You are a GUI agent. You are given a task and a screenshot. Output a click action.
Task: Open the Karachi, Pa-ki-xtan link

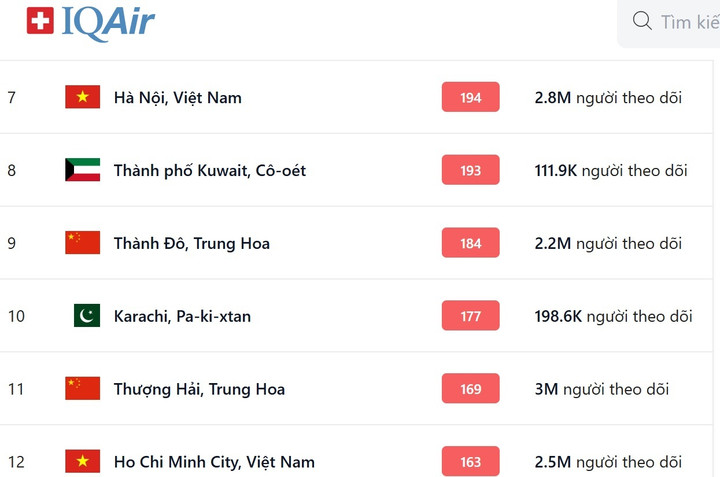(182, 317)
